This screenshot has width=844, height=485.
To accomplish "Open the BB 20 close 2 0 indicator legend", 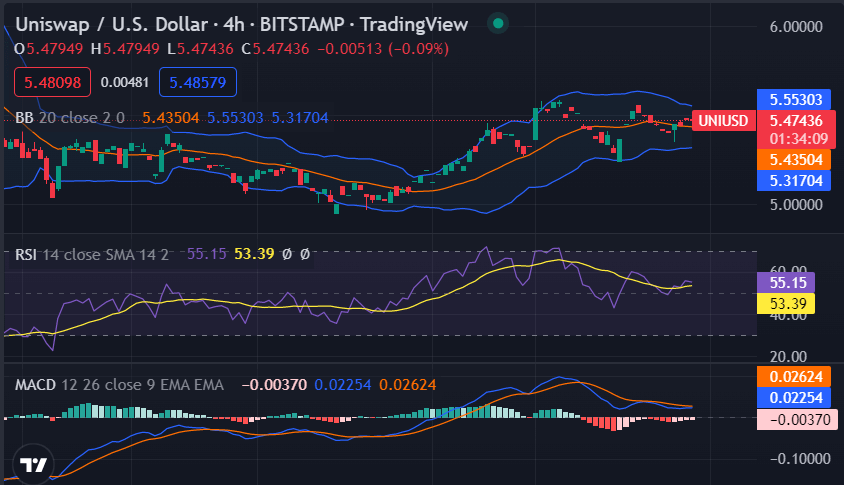I will click(x=70, y=117).
